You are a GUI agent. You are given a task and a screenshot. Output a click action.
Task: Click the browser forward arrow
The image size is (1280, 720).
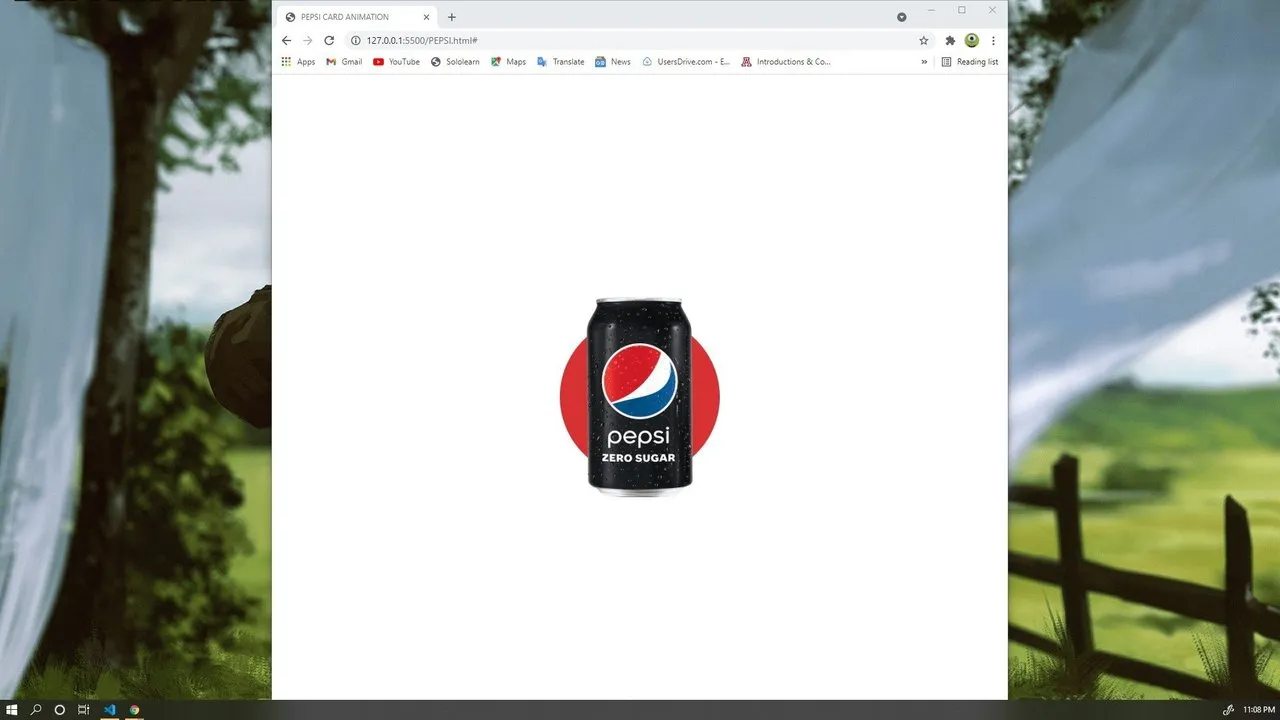(x=307, y=40)
